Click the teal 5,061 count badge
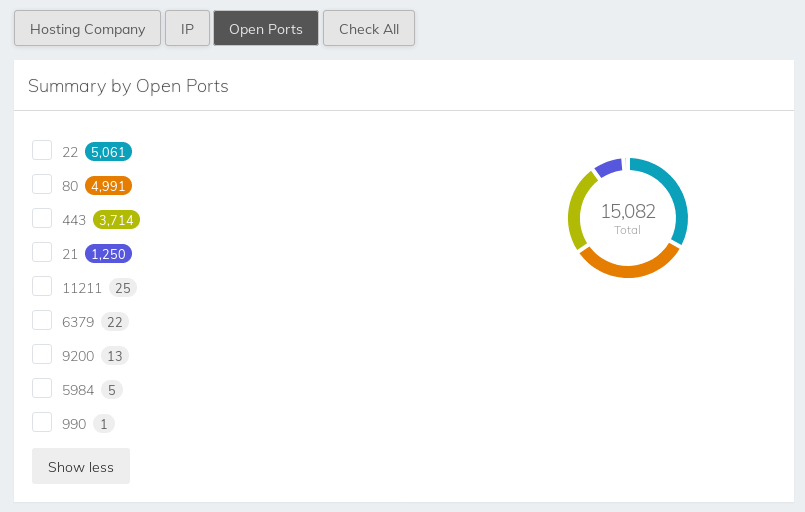This screenshot has height=512, width=805. tap(108, 152)
